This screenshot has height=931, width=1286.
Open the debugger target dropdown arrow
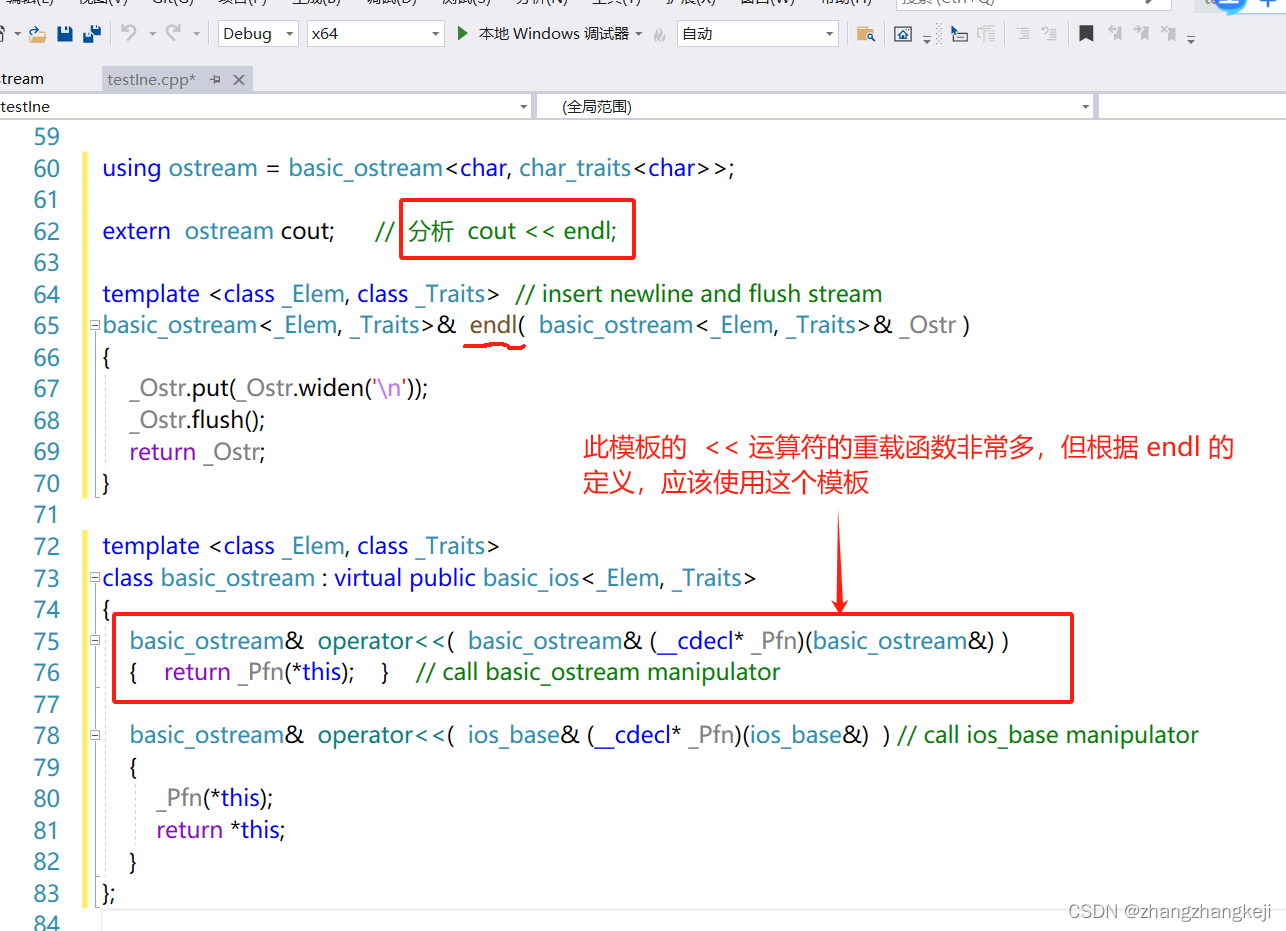[x=639, y=34]
